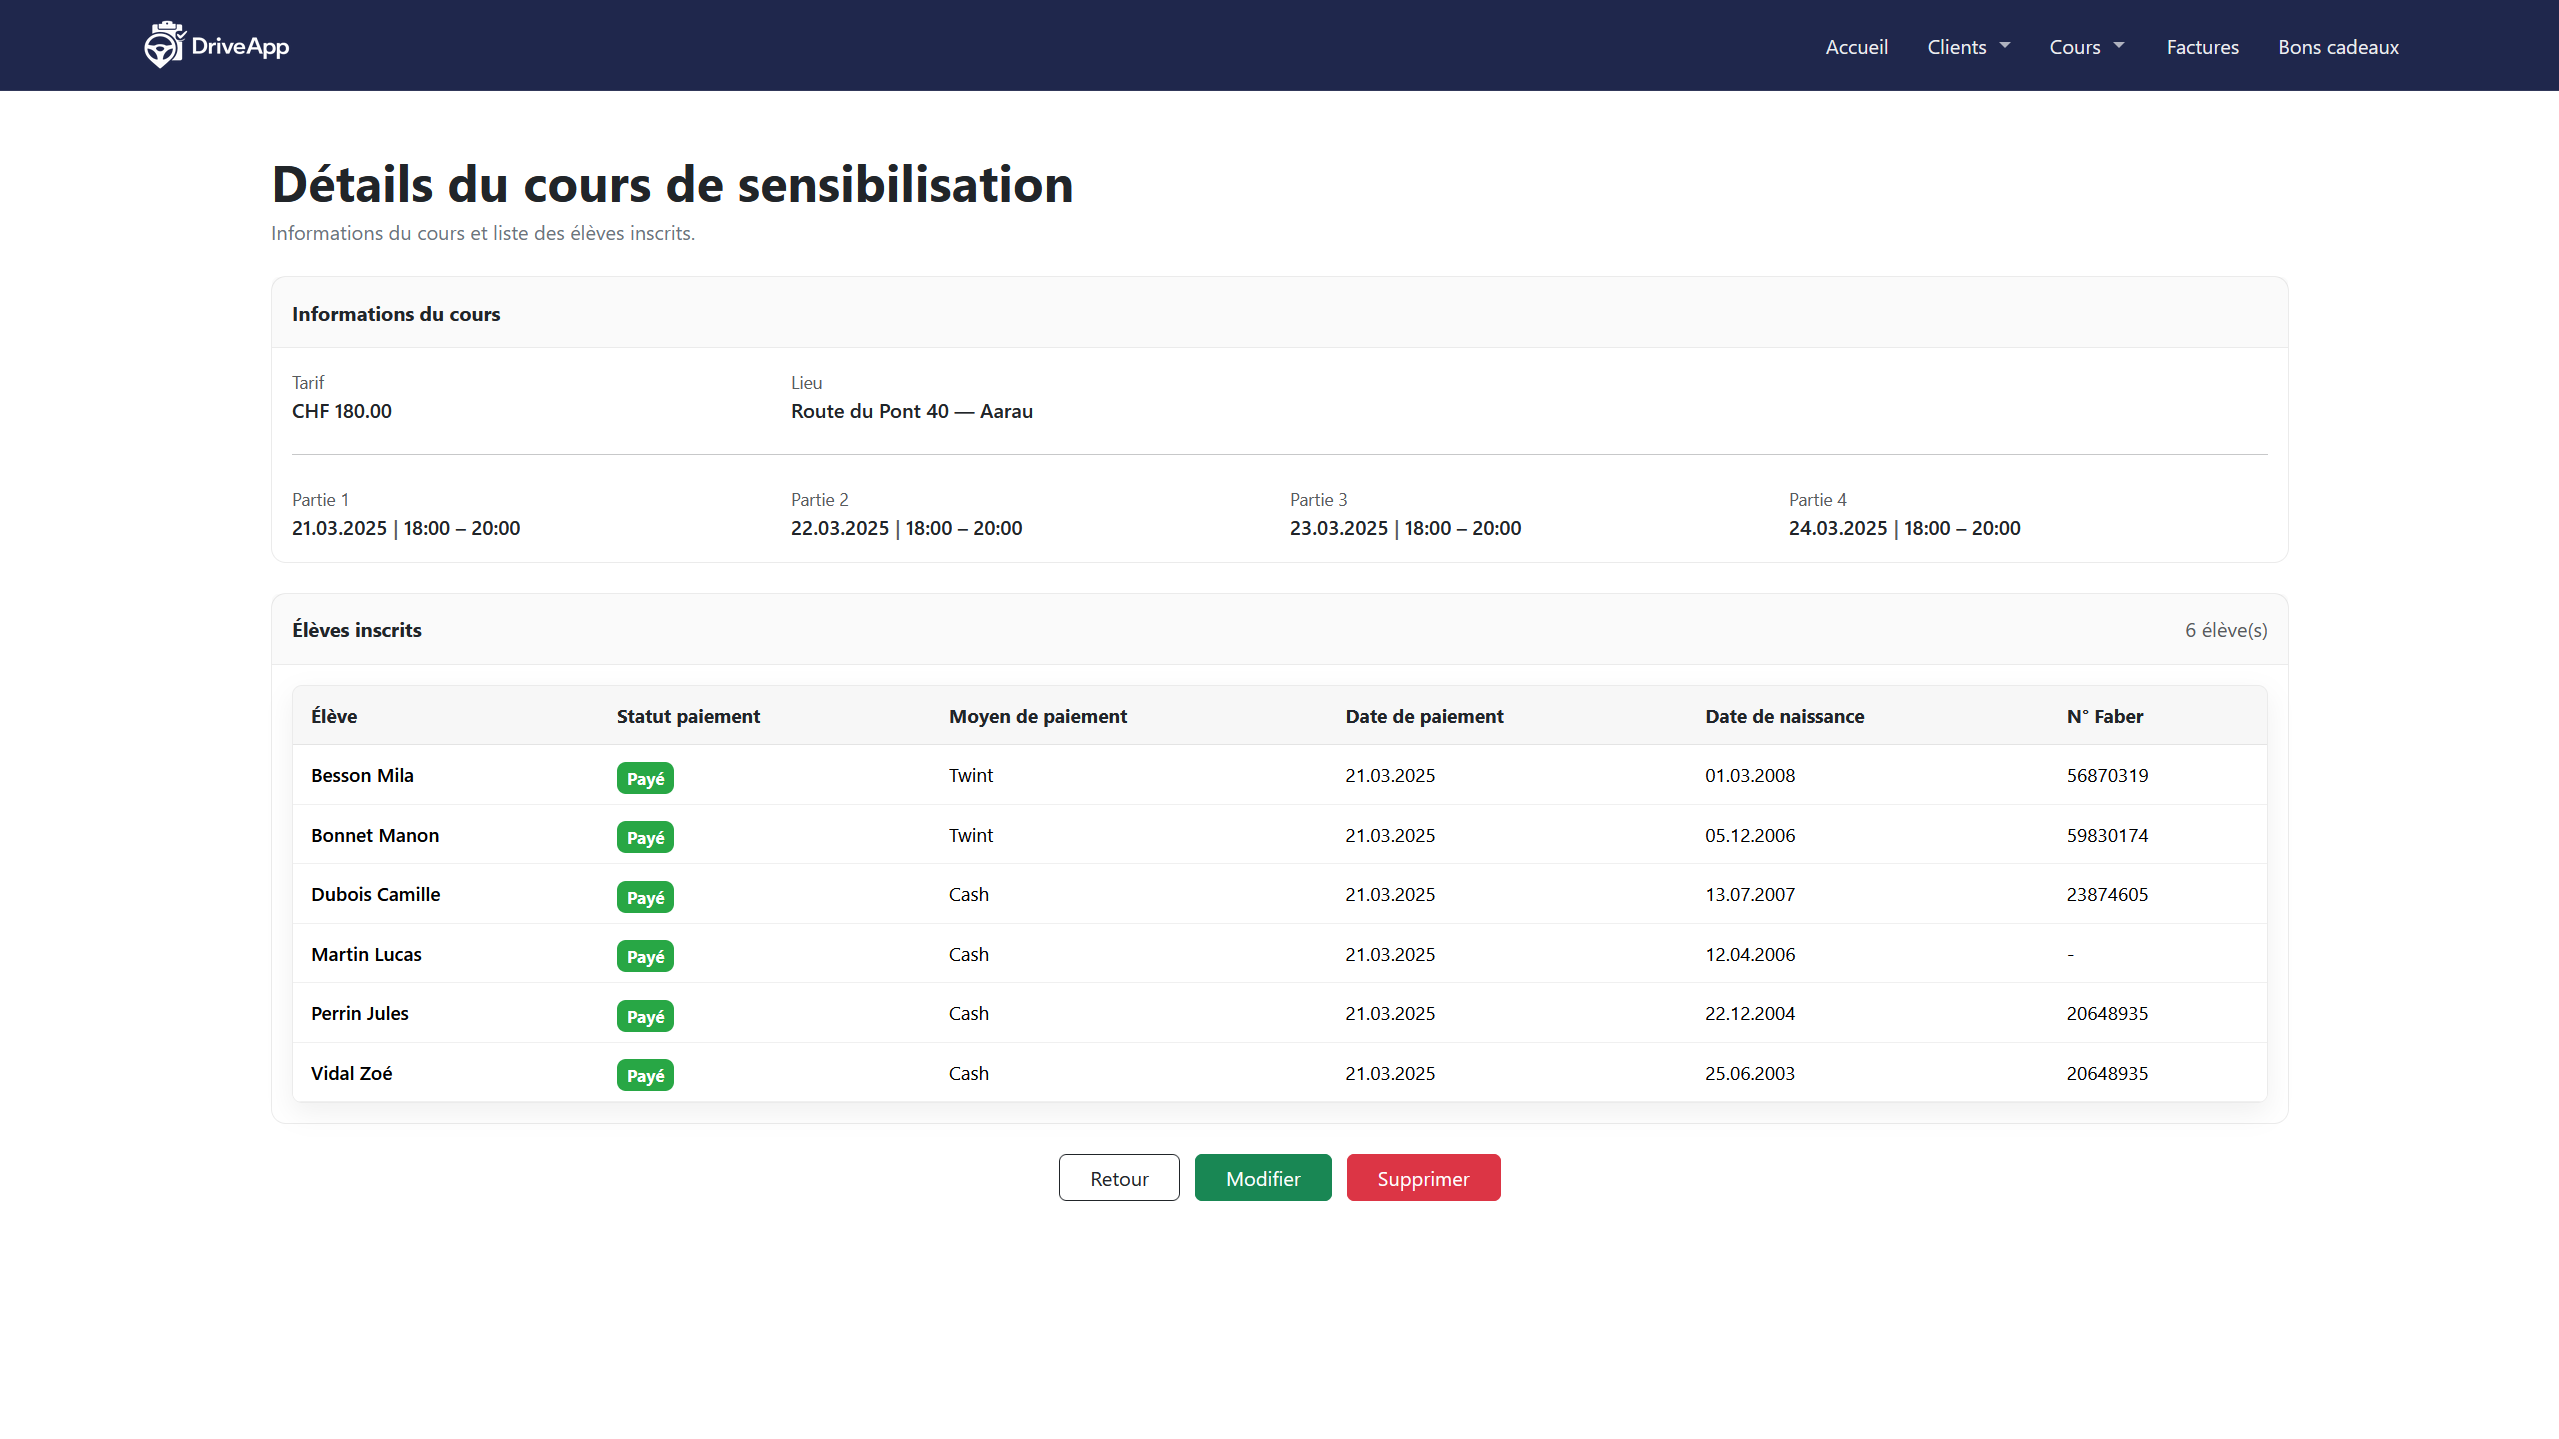Screen dimensions: 2559x1439
Task: Expand the Cours dropdown menu
Action: coord(2086,47)
